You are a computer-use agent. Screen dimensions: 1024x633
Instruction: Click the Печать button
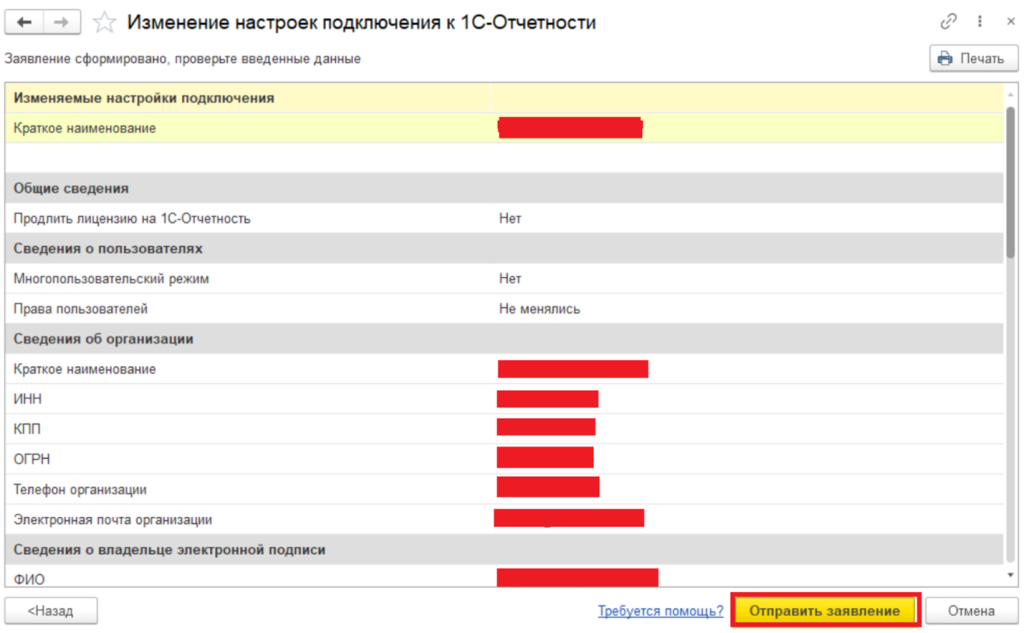coord(972,58)
